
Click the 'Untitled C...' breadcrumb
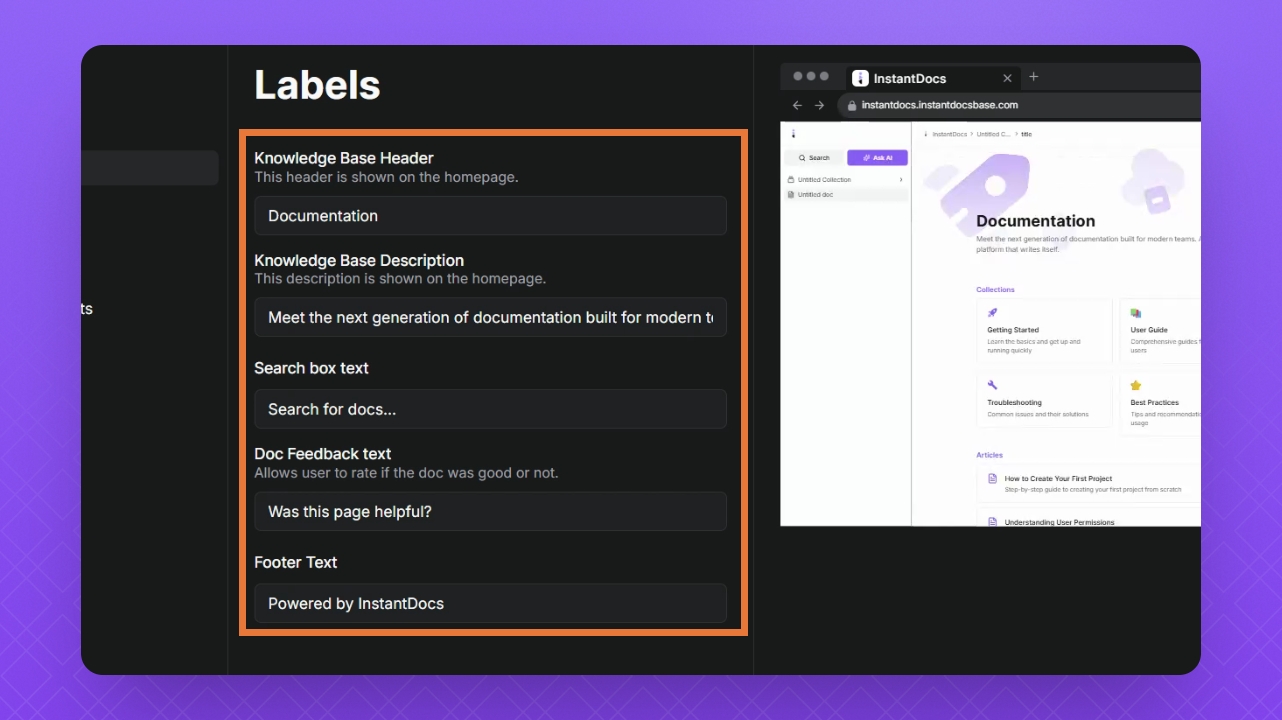[994, 134]
